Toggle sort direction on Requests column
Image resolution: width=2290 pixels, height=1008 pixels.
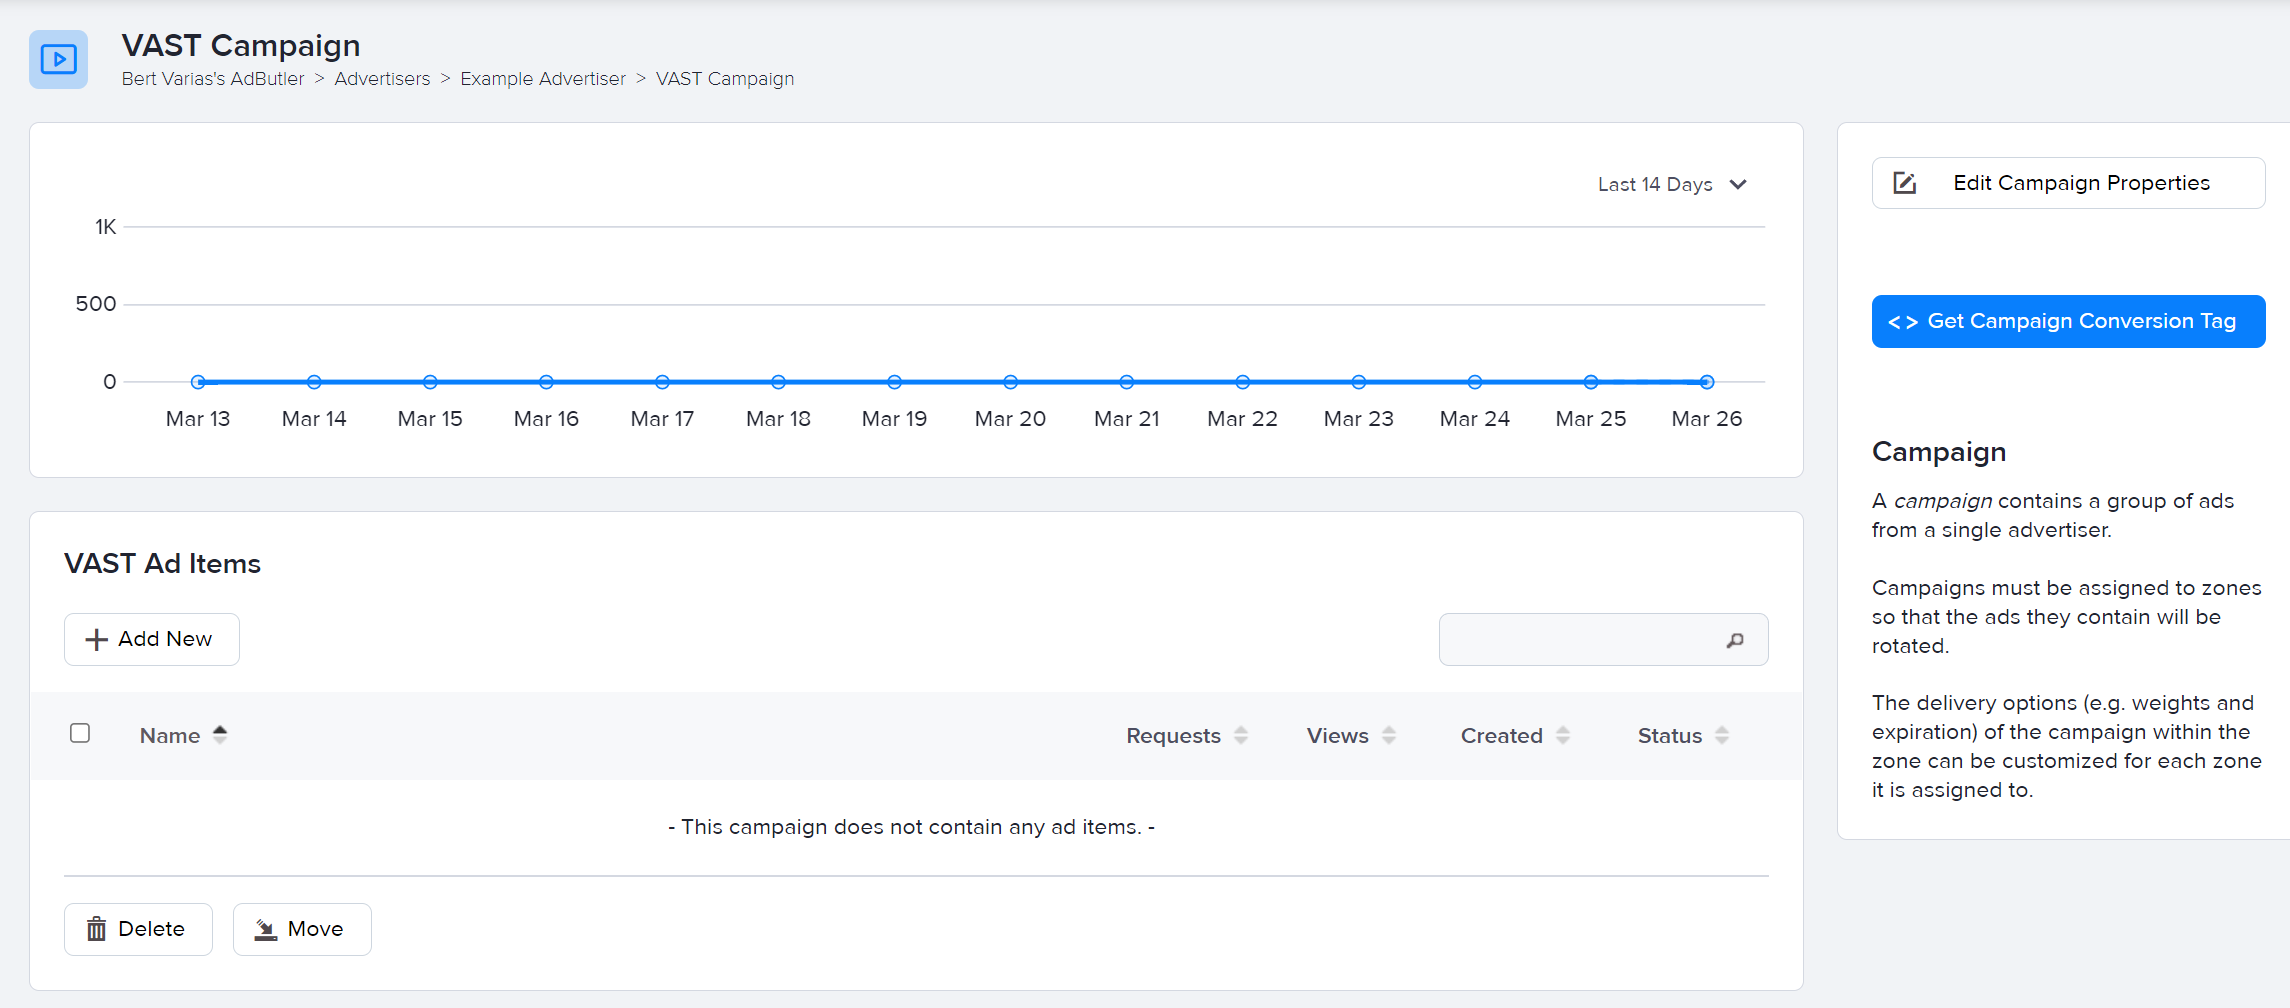(1240, 735)
